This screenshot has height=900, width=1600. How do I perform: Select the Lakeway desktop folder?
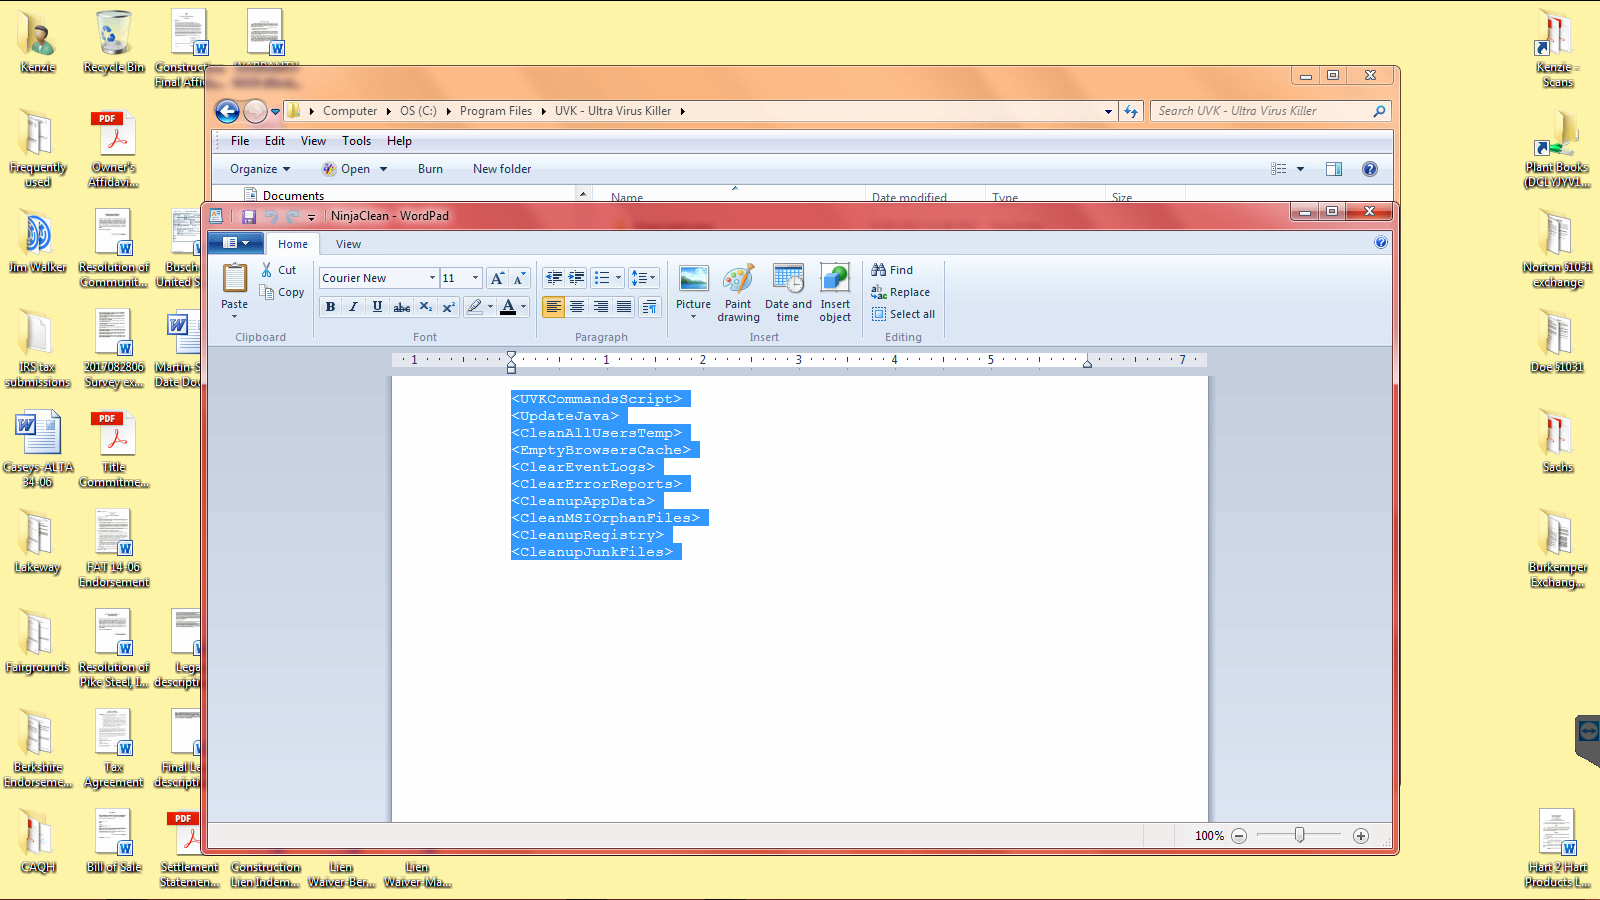[x=38, y=542]
